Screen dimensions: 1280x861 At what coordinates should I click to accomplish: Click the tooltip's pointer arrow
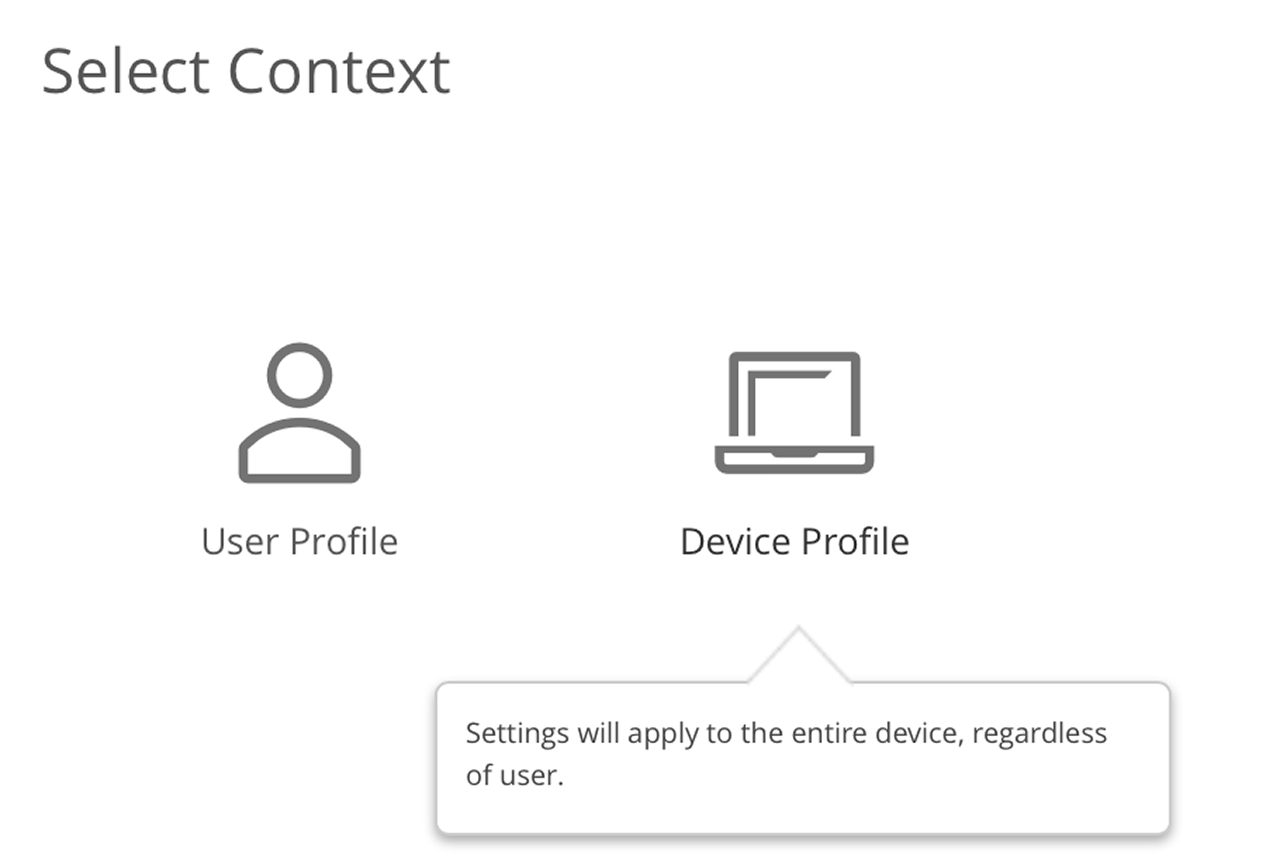click(798, 657)
